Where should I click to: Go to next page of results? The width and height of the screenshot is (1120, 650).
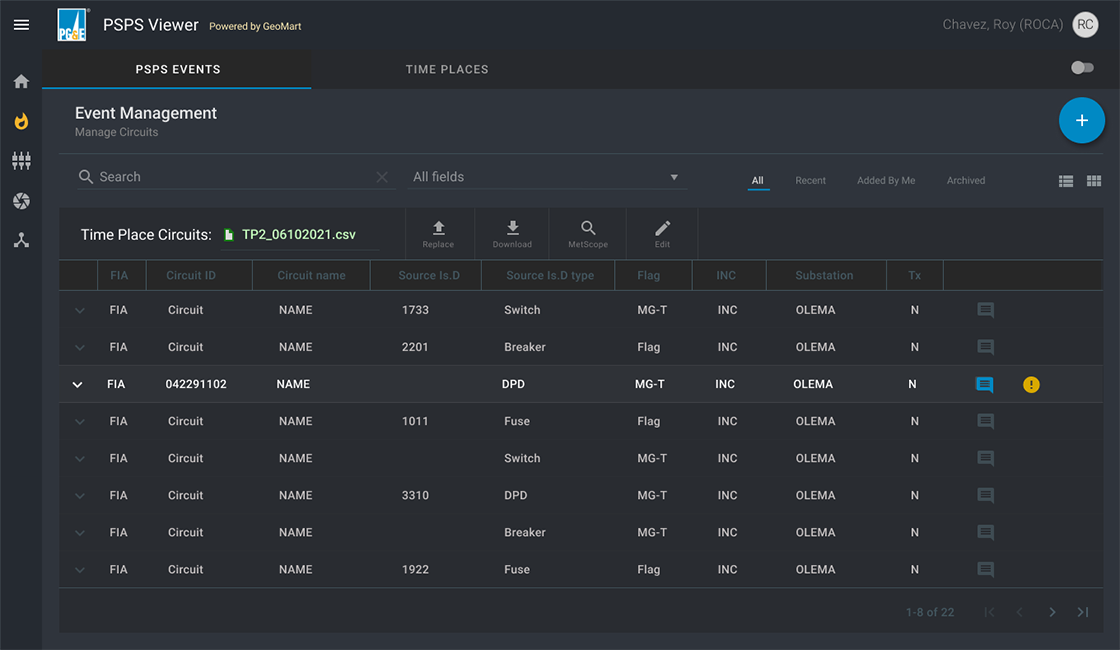(1052, 612)
